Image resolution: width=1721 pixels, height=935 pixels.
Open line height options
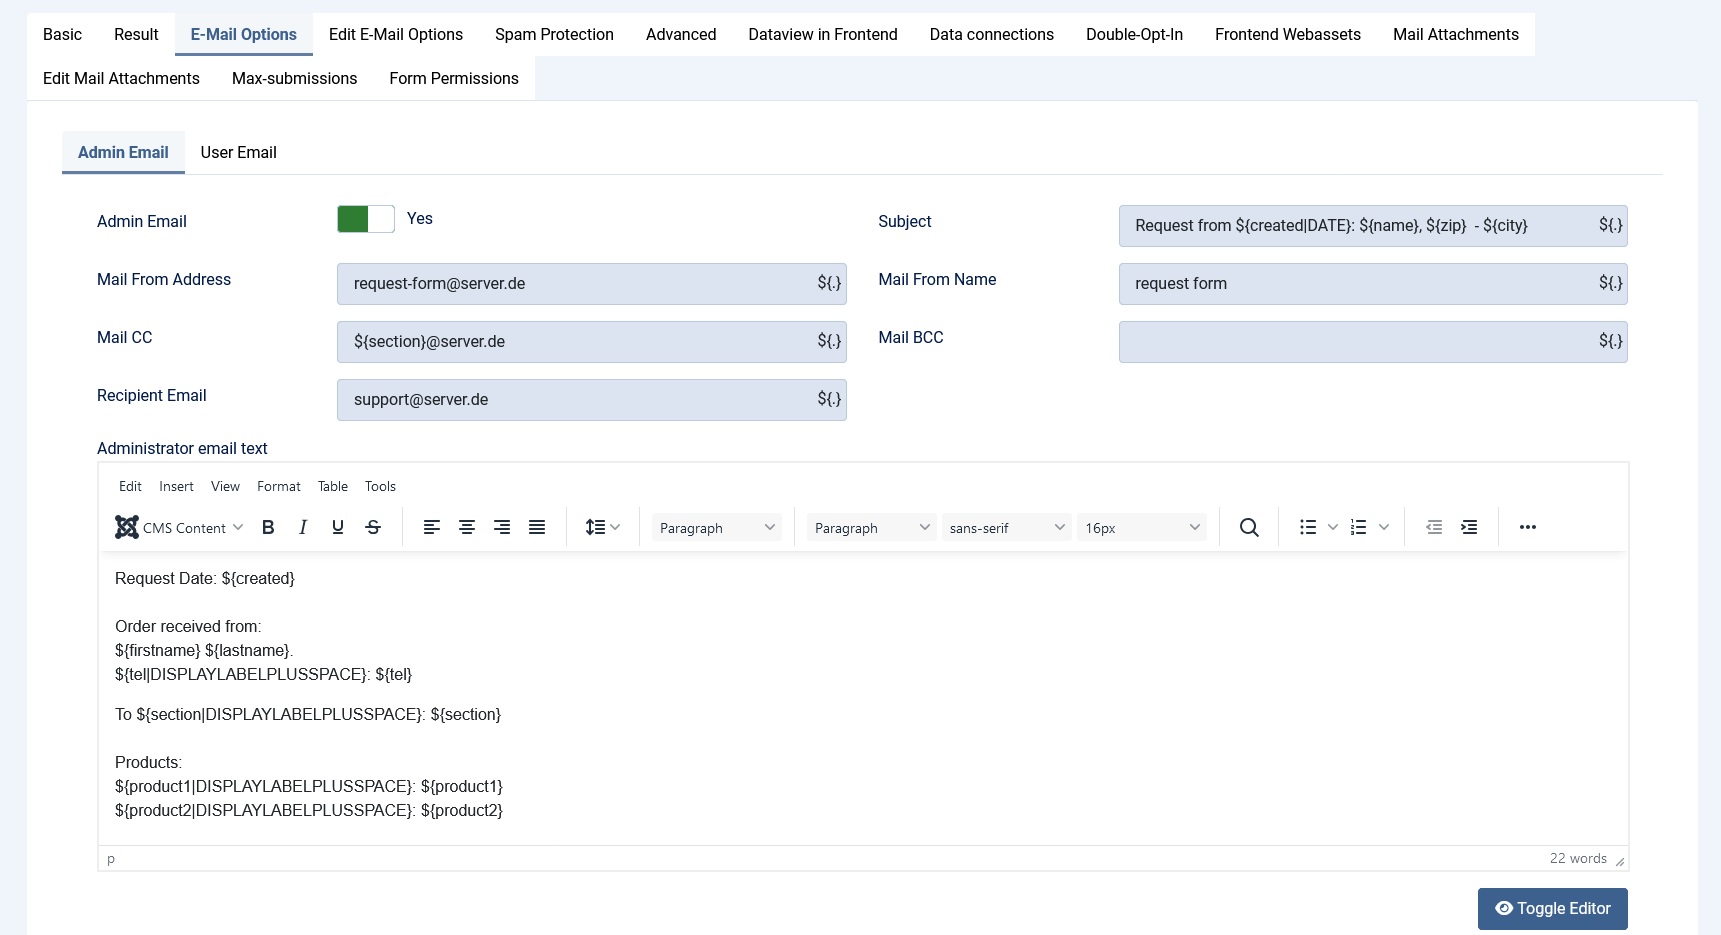point(603,527)
